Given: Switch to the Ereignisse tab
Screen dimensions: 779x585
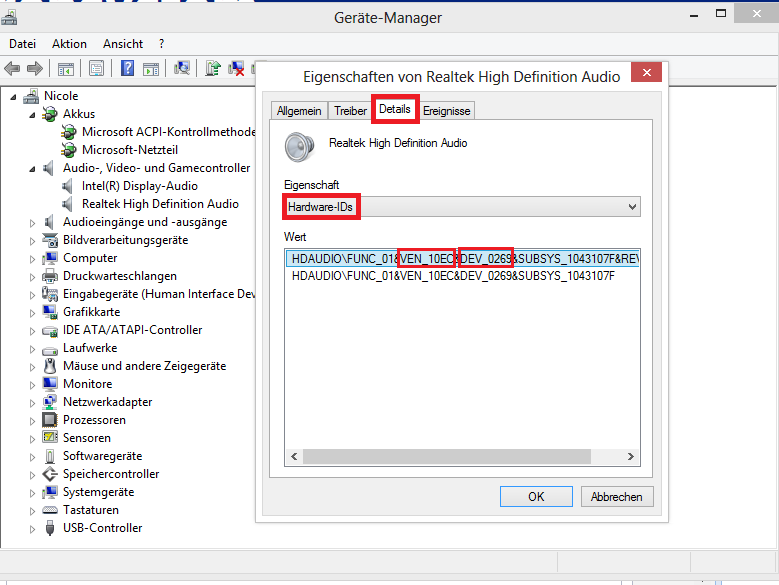Looking at the screenshot, I should coord(447,111).
